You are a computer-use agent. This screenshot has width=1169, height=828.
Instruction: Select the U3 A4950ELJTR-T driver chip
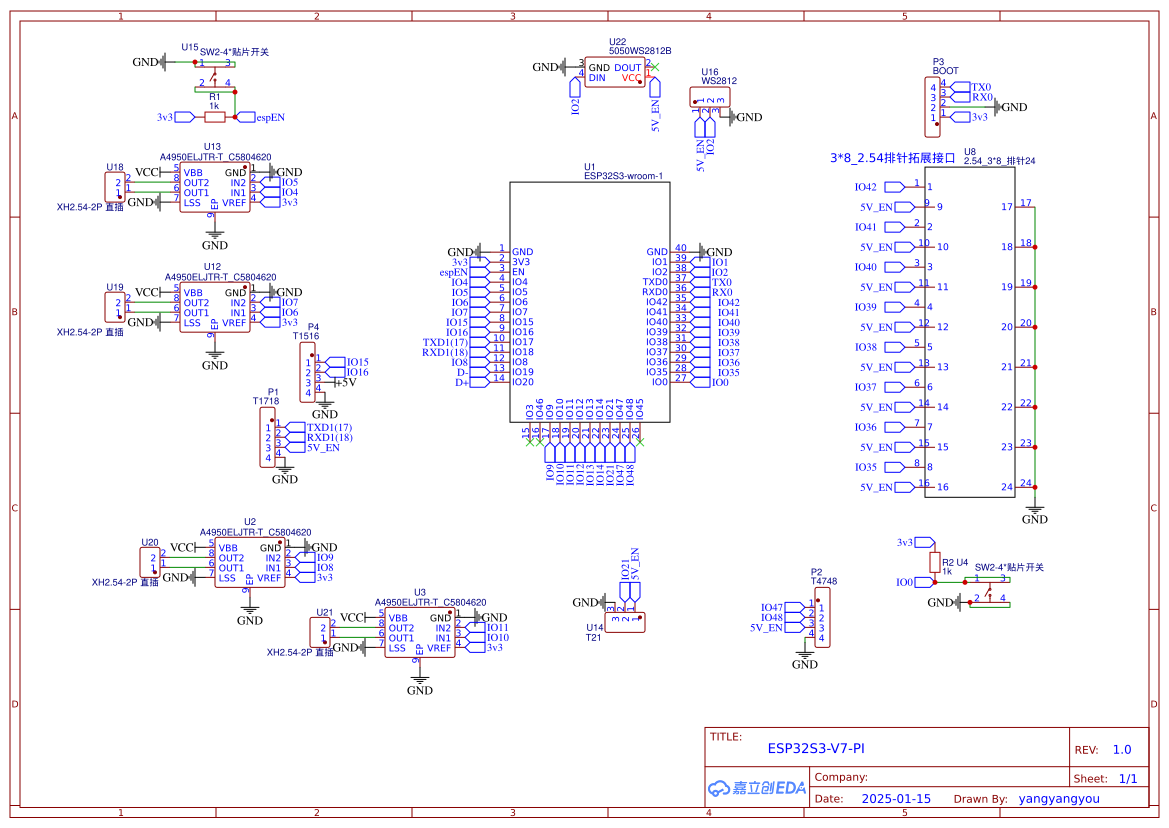[x=420, y=633]
